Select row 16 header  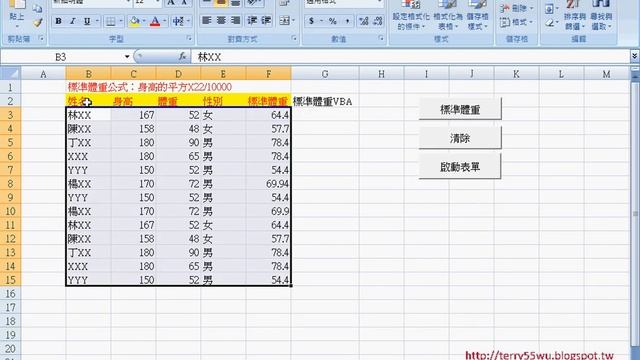(11, 293)
